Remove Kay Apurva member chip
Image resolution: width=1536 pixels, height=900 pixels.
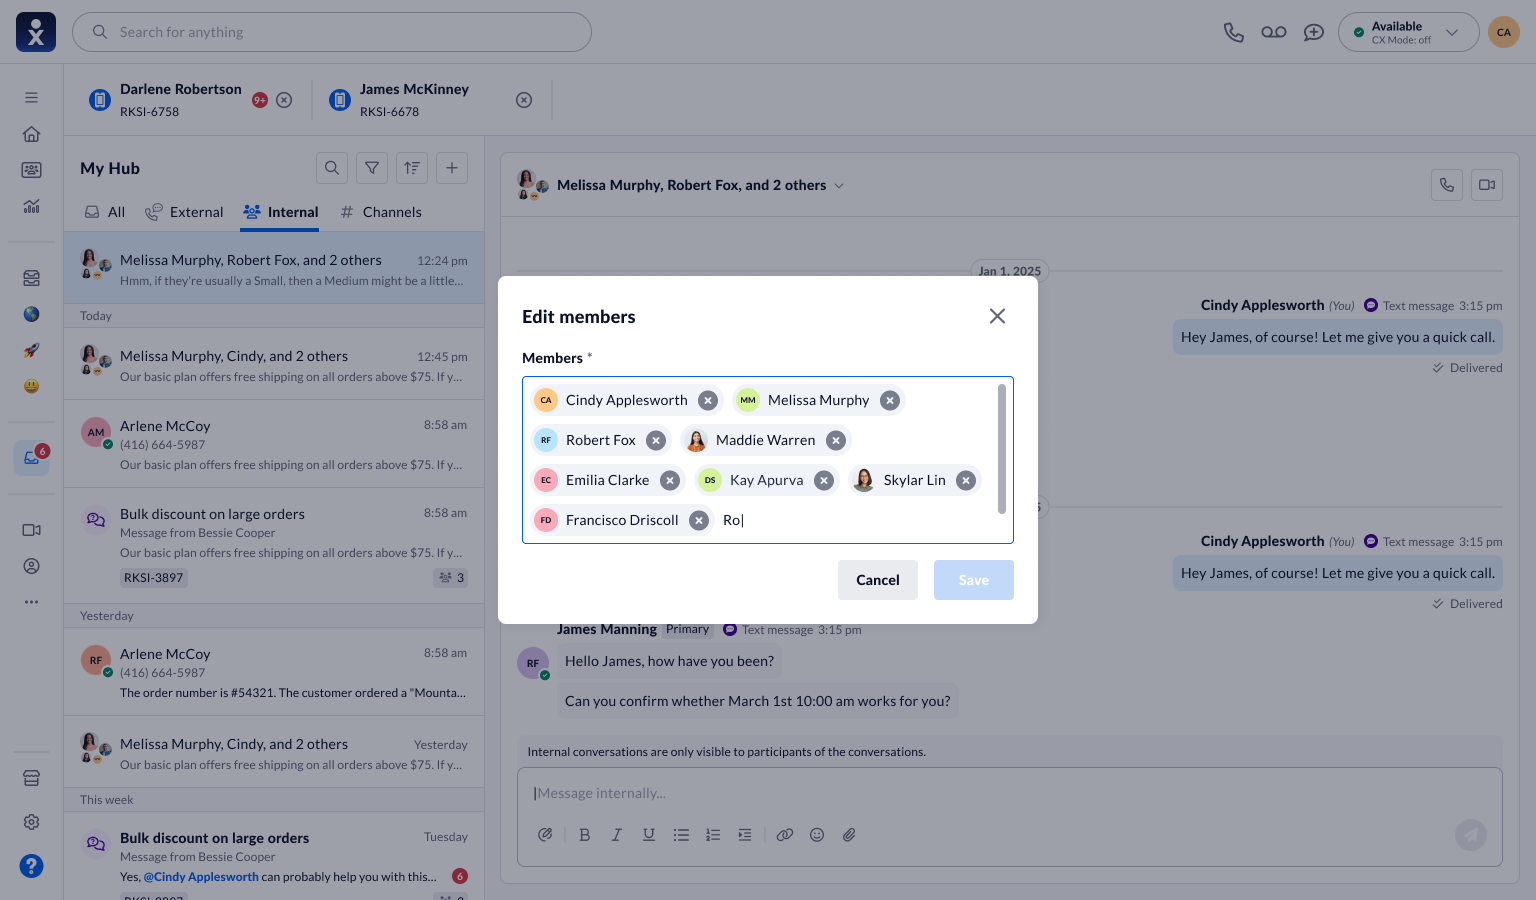click(824, 480)
